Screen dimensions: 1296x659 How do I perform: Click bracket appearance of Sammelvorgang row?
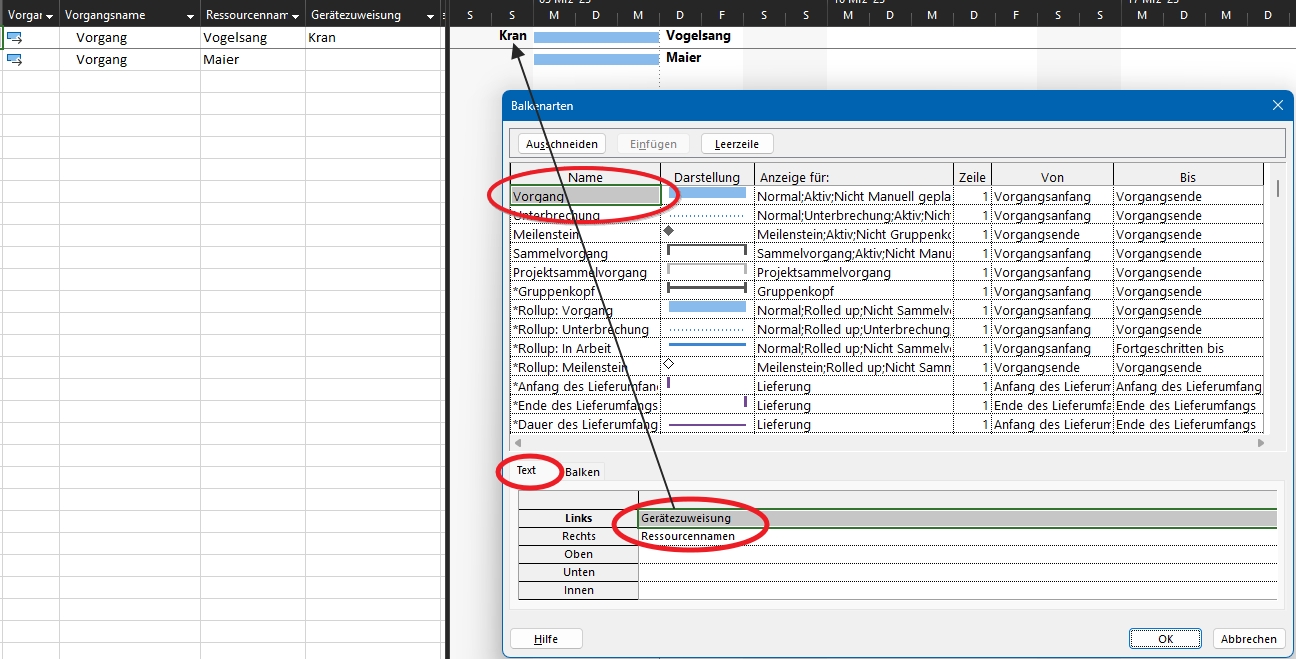[x=707, y=250]
